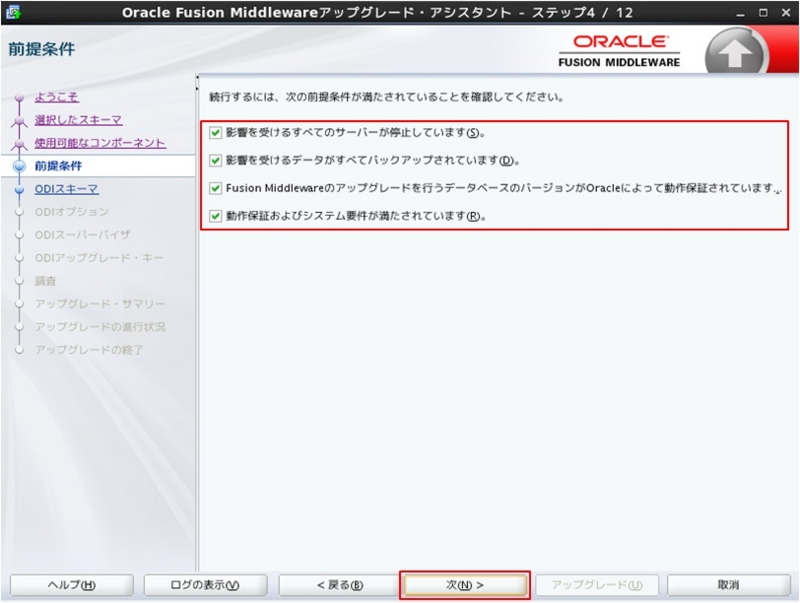This screenshot has width=800, height=603.
Task: Click the application icon in title bar
Action: [13, 12]
